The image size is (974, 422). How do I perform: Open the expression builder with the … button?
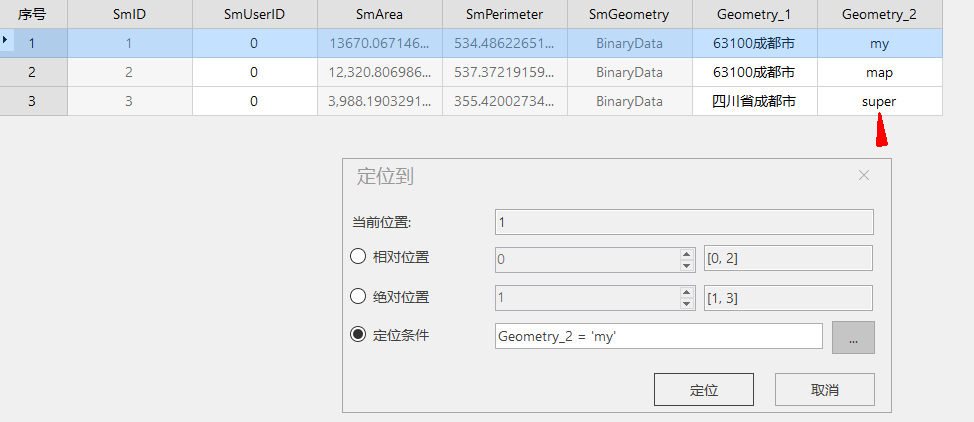point(853,337)
